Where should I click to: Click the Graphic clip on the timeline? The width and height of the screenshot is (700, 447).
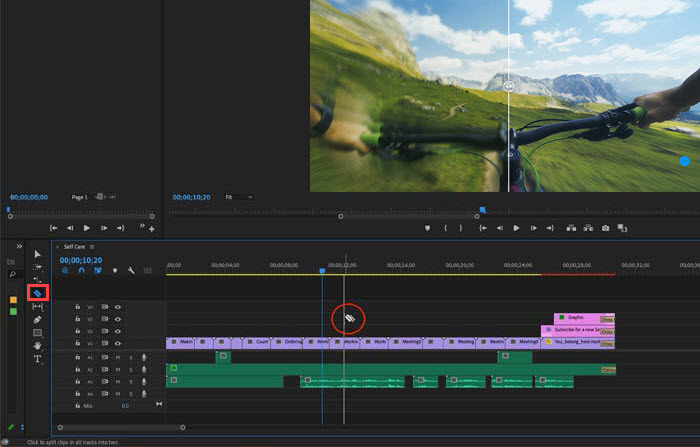[577, 317]
